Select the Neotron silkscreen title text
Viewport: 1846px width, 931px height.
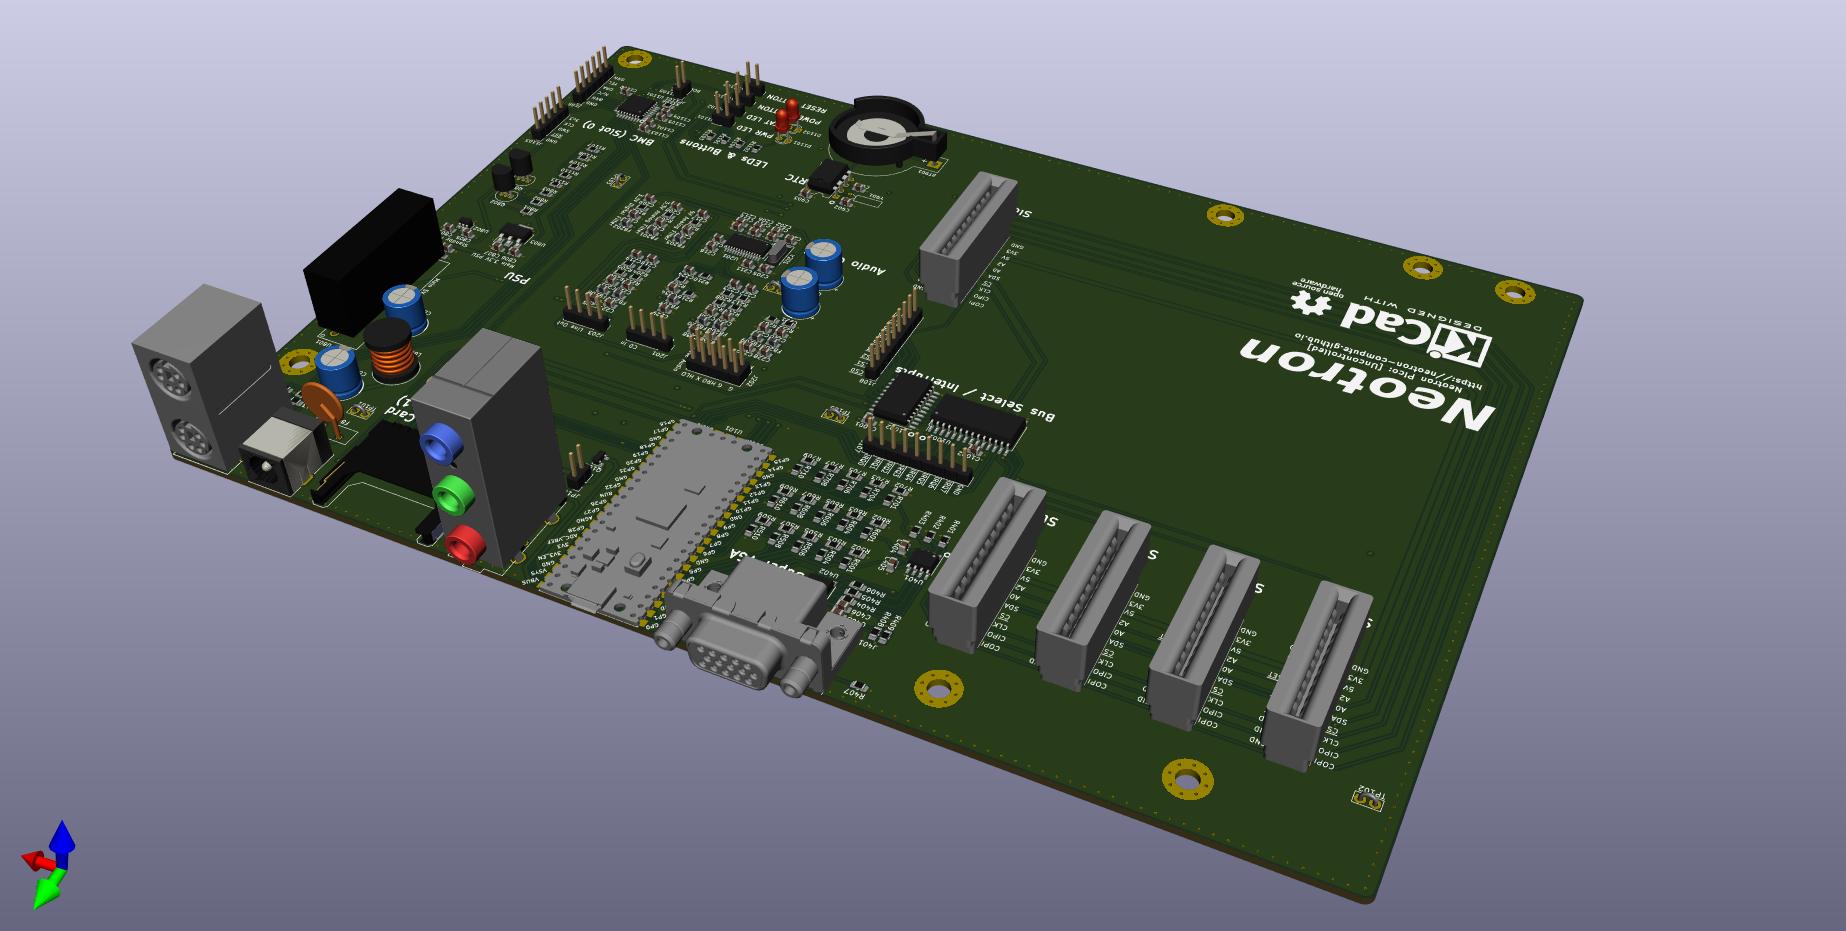(1367, 384)
